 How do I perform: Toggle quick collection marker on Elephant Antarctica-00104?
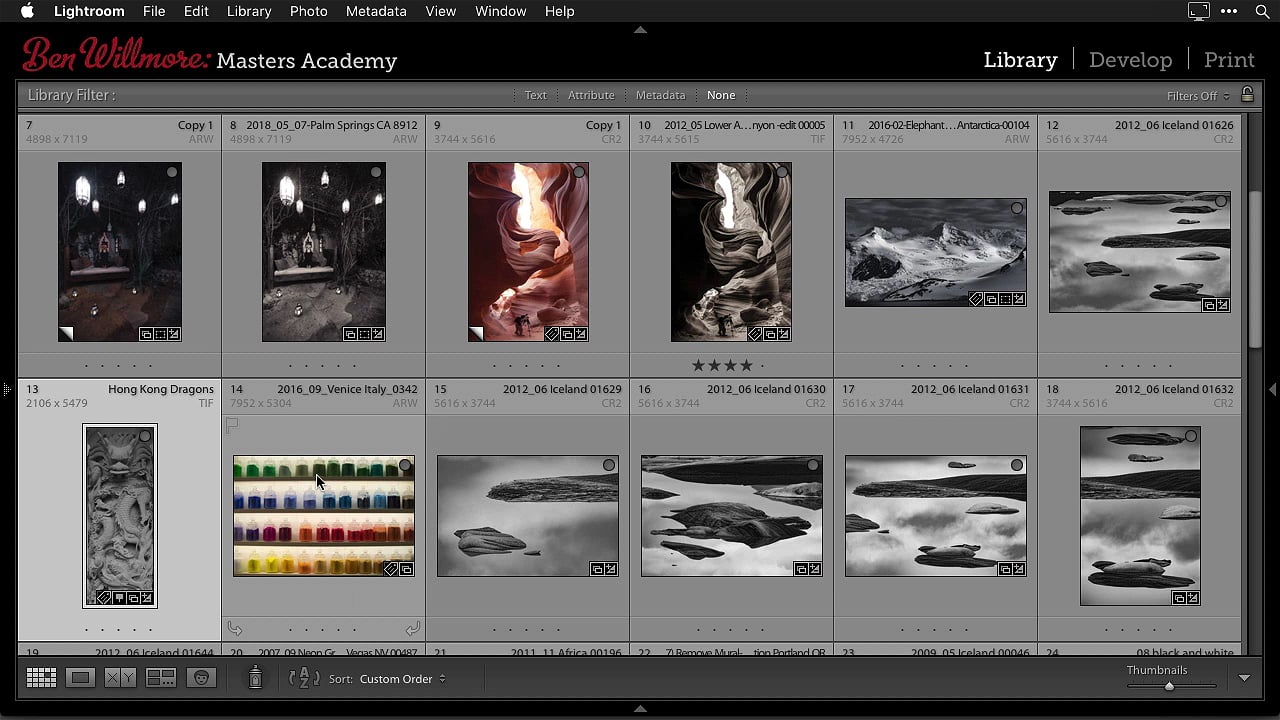(x=1016, y=208)
